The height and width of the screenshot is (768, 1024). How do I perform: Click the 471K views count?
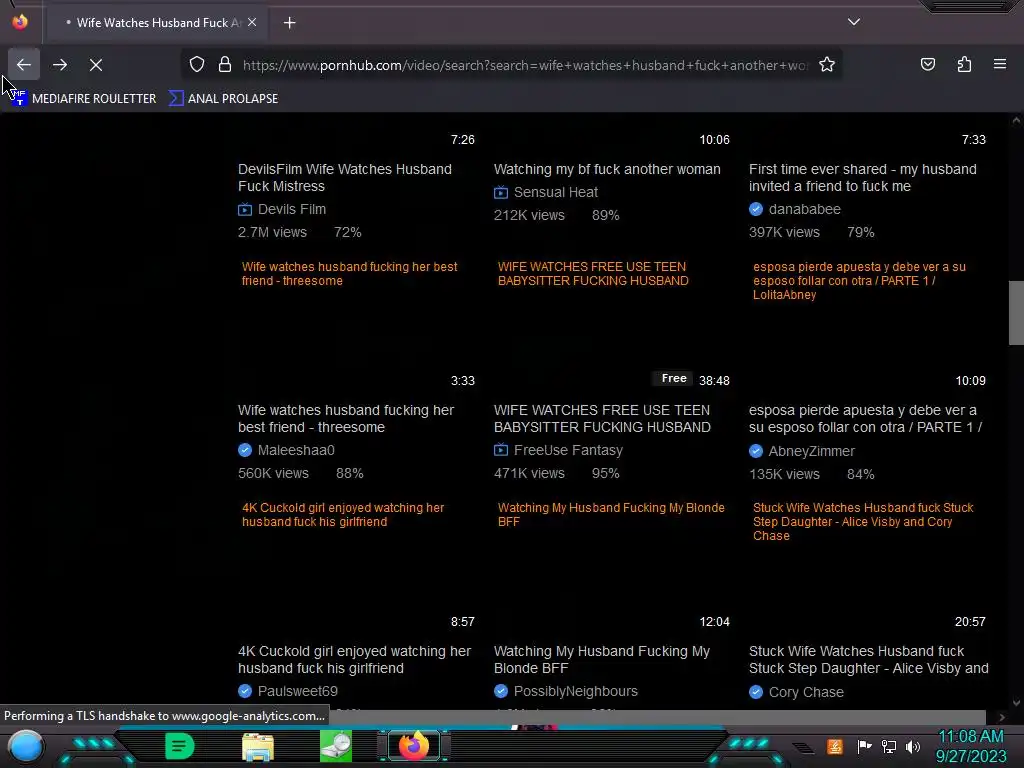[529, 473]
